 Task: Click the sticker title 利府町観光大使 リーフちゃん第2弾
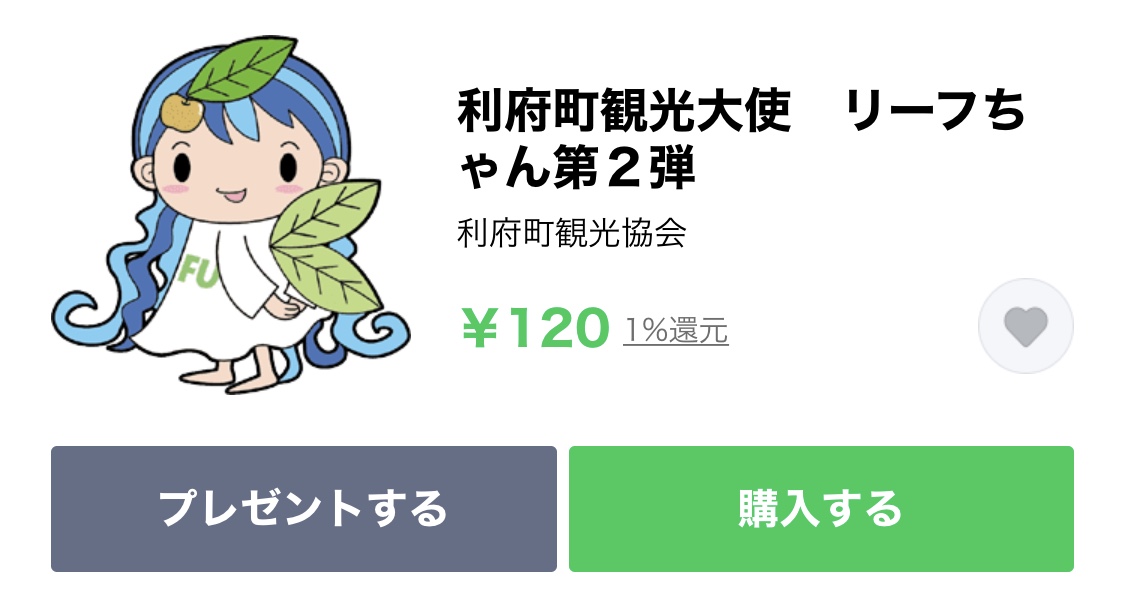coord(742,140)
